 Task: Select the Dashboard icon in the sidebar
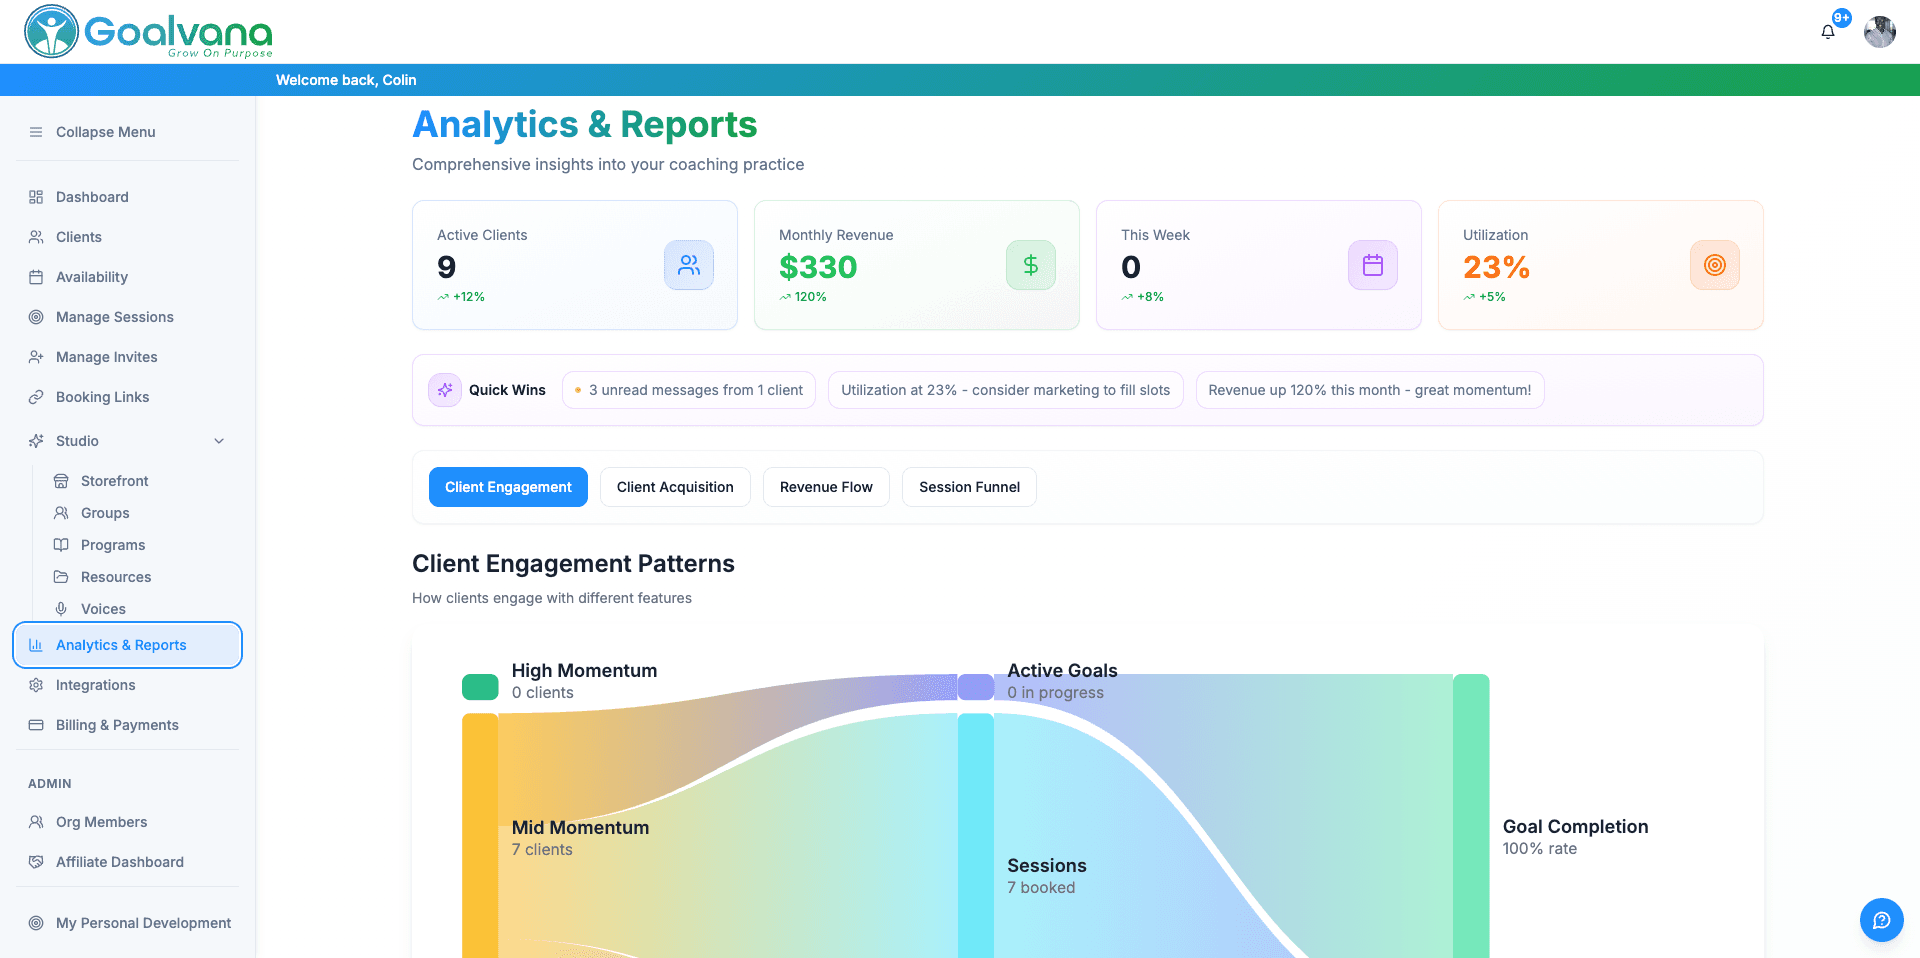point(36,197)
